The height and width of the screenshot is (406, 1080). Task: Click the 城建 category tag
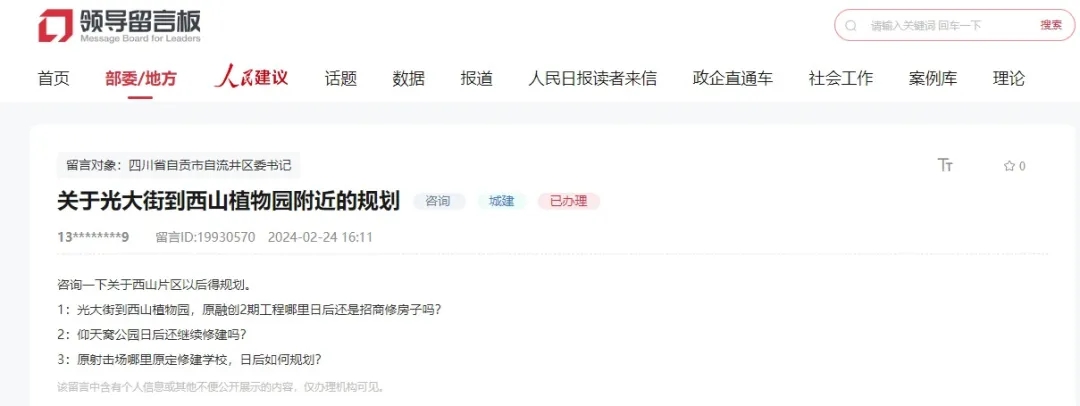point(501,201)
